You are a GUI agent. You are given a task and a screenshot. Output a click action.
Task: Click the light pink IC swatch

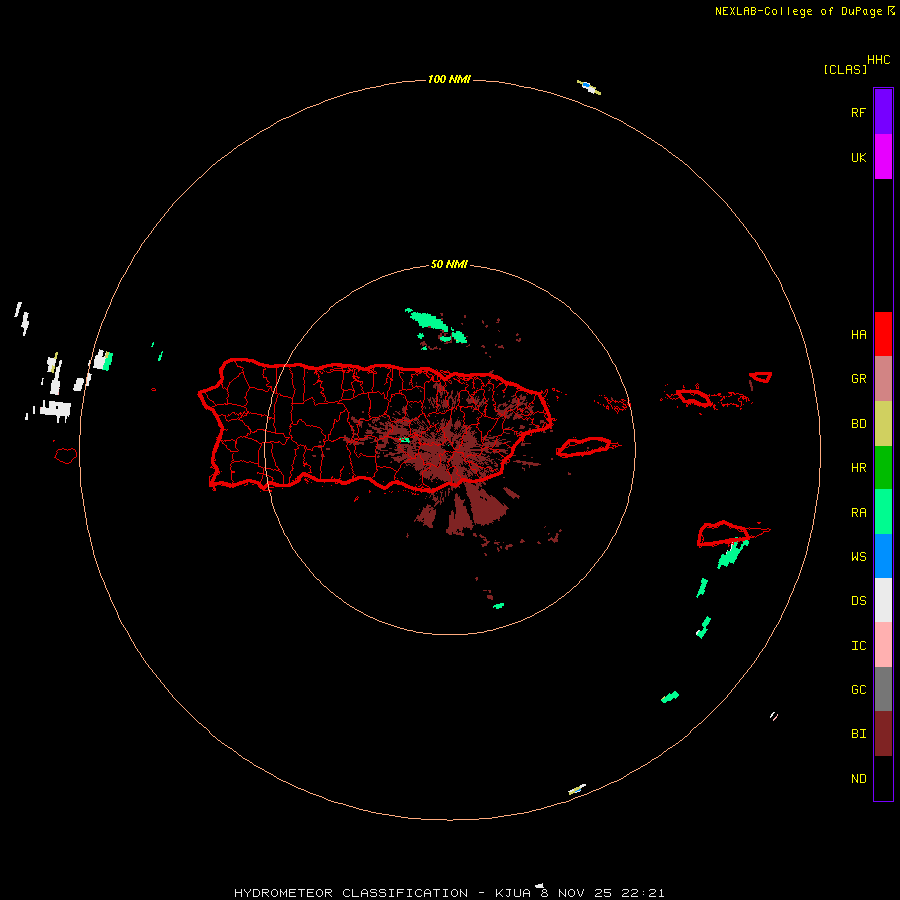(x=883, y=645)
